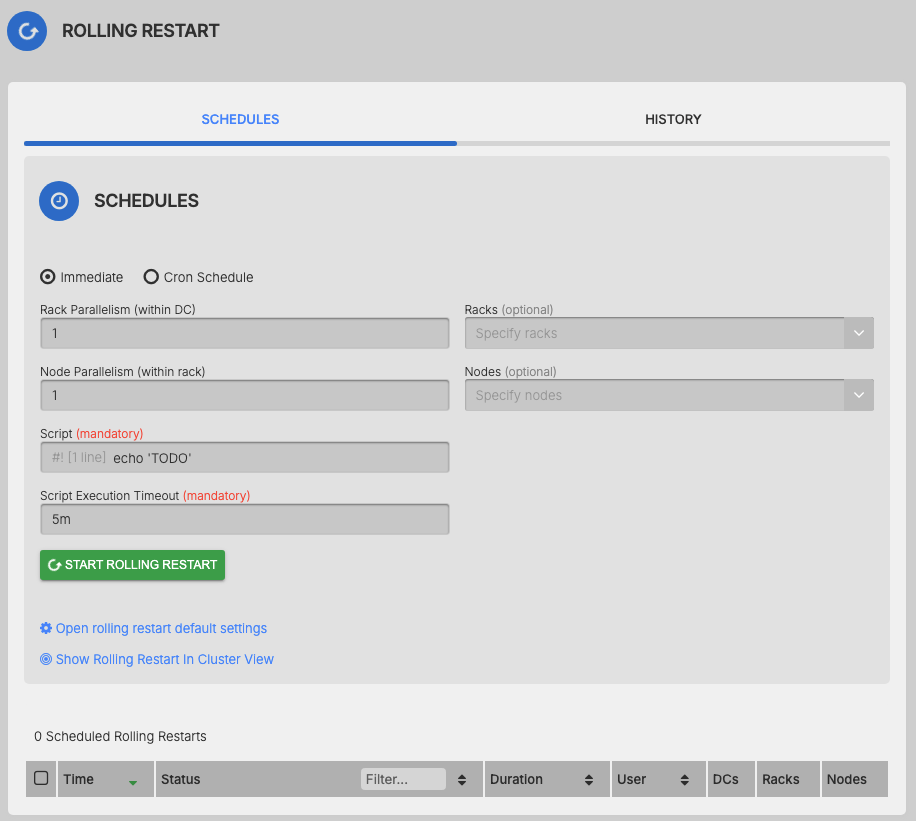Tick the select-all checkbox in table header
Screen dimensions: 916x821
pyautogui.click(x=41, y=778)
